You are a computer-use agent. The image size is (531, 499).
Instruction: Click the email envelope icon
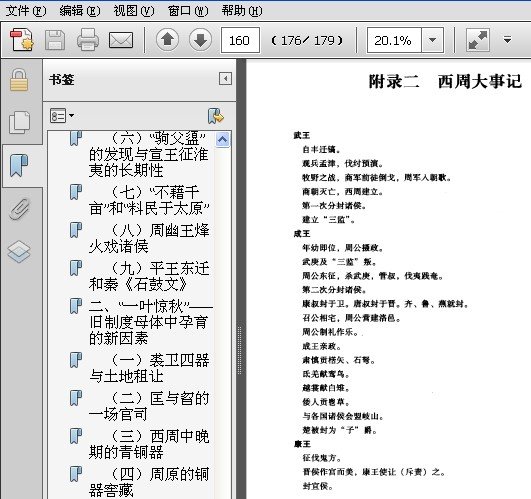[x=121, y=40]
